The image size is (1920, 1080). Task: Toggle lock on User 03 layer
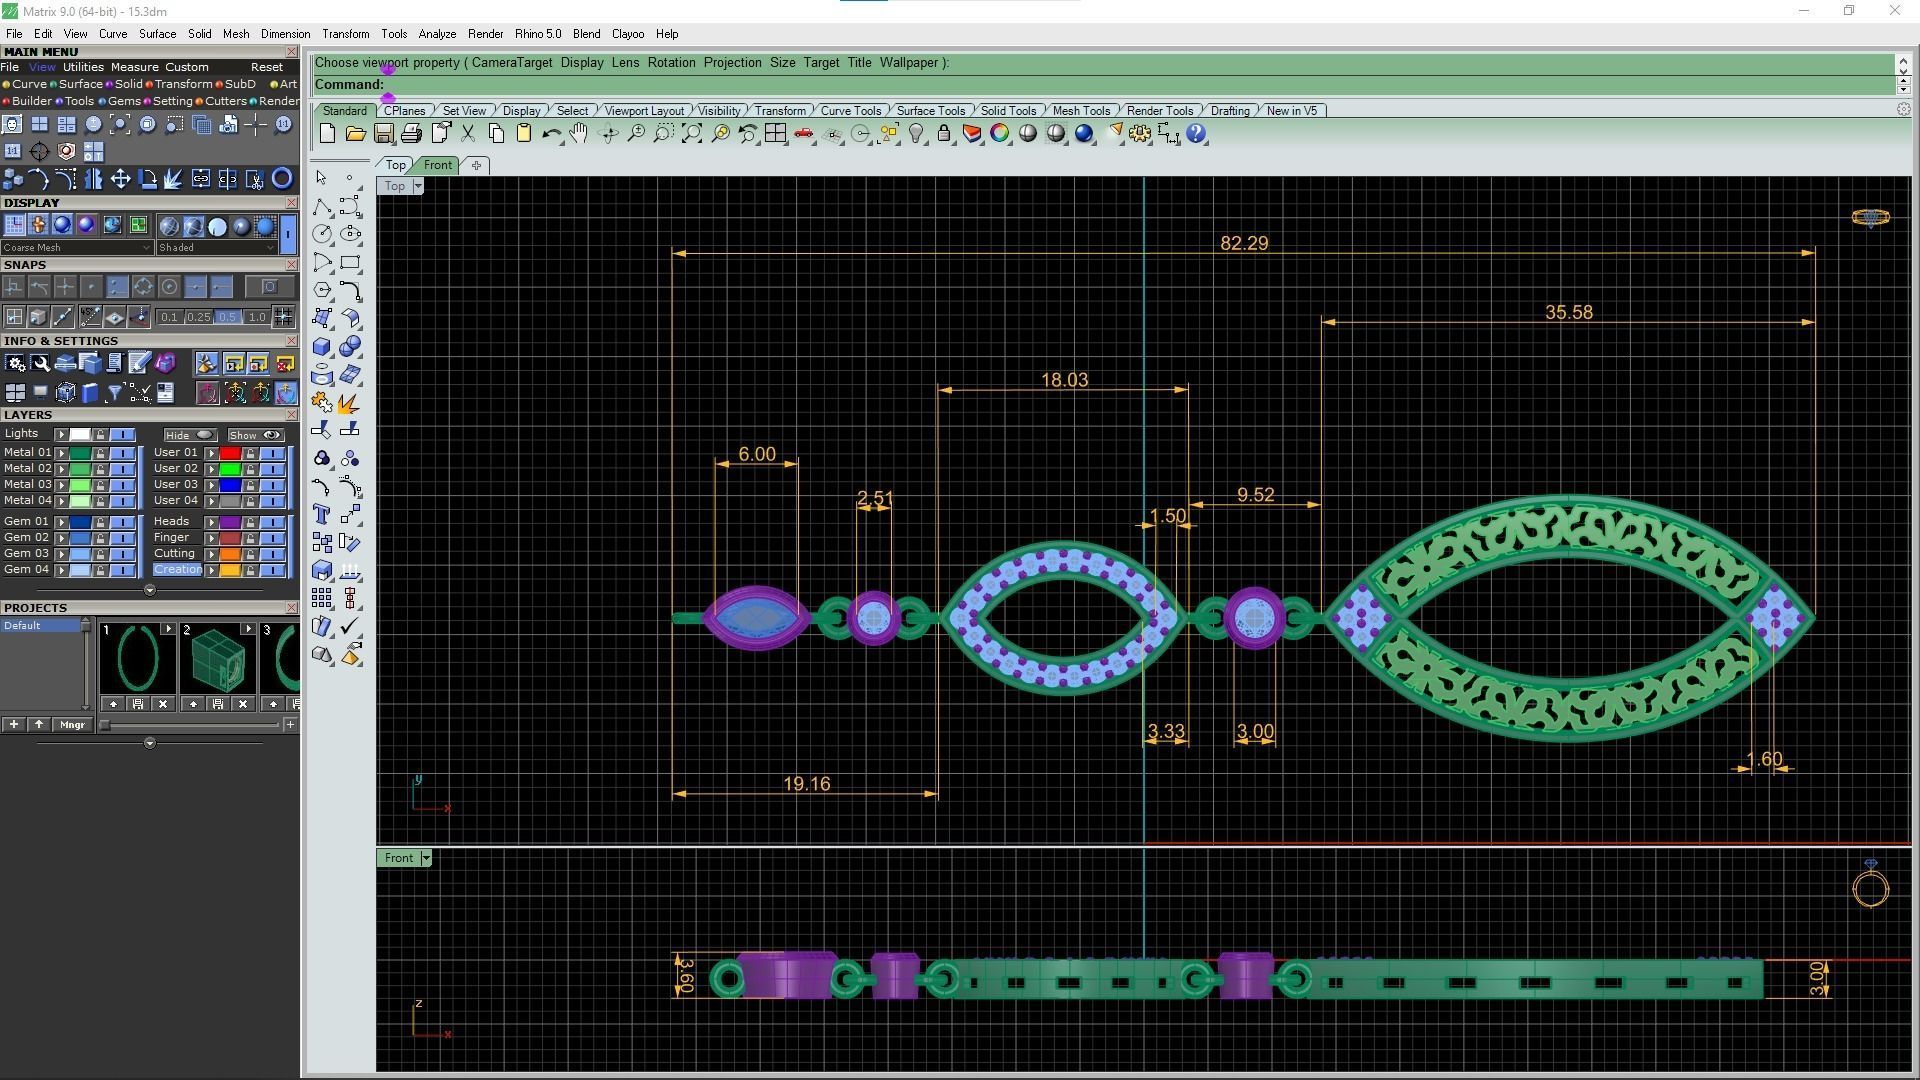250,485
